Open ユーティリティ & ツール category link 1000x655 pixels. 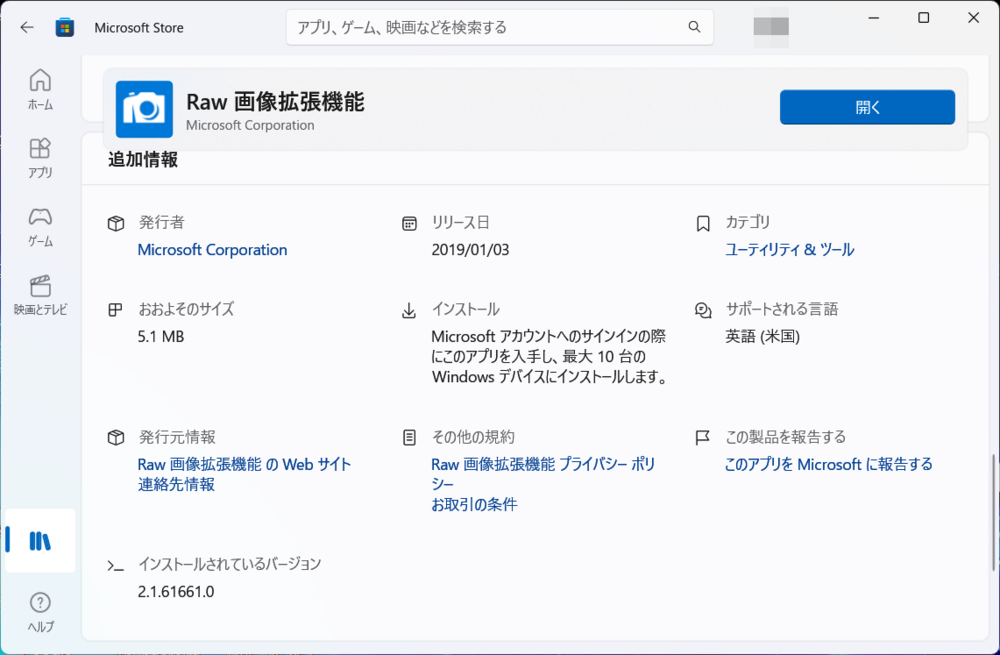(790, 249)
